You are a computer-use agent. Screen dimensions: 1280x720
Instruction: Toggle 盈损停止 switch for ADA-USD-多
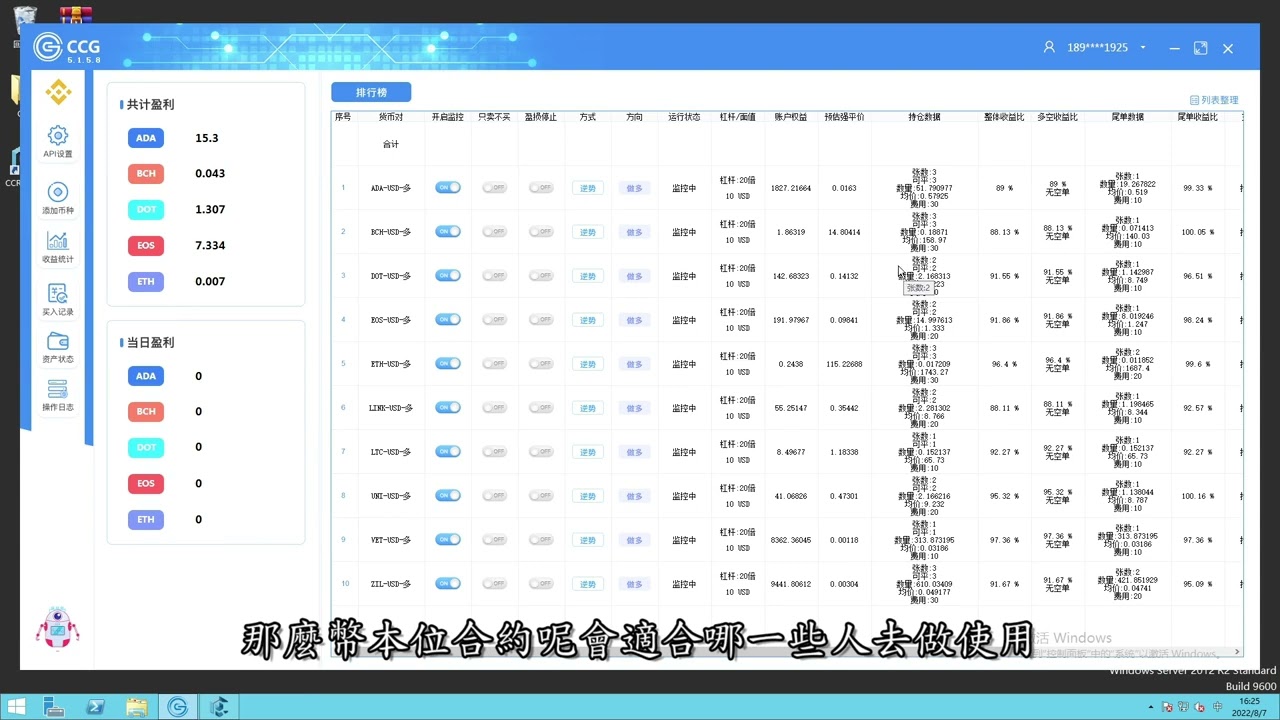[541, 187]
